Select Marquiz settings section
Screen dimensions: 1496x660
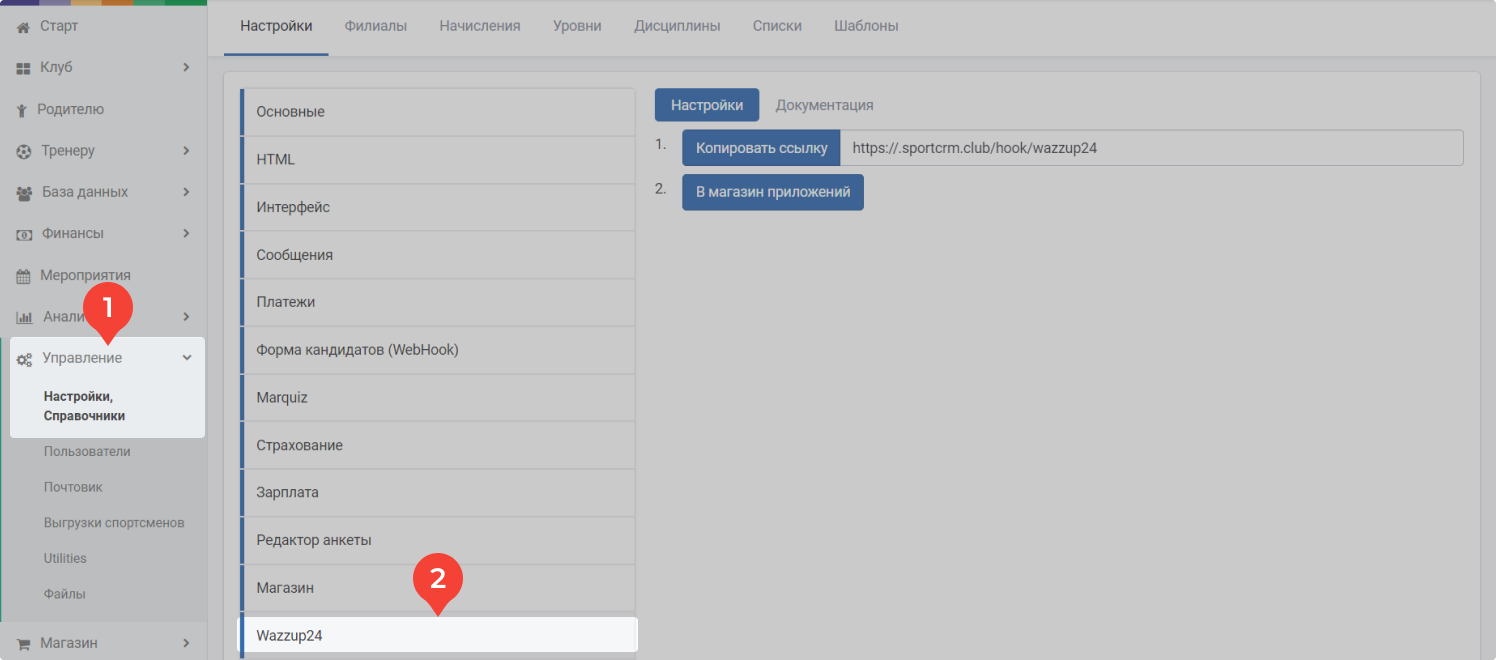click(438, 397)
